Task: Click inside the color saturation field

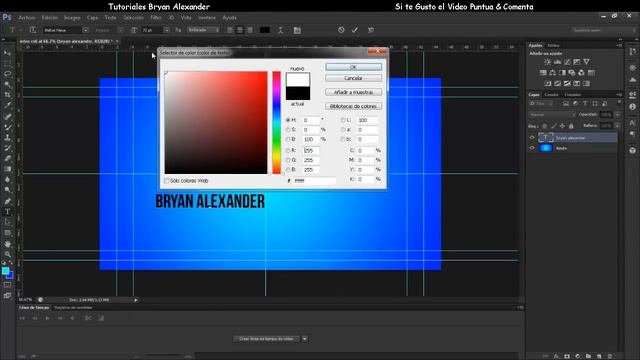Action: click(216, 122)
